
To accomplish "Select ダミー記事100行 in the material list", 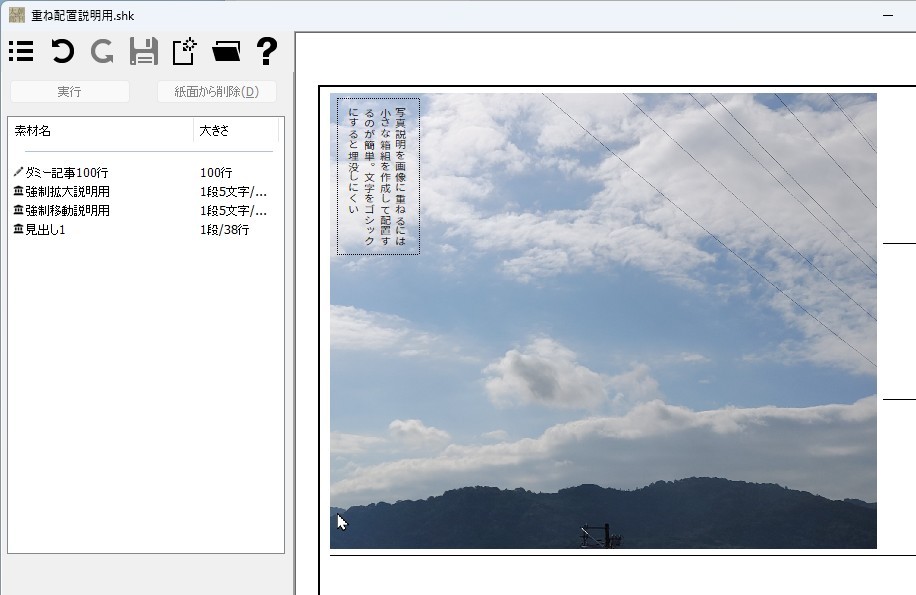I will pyautogui.click(x=66, y=173).
